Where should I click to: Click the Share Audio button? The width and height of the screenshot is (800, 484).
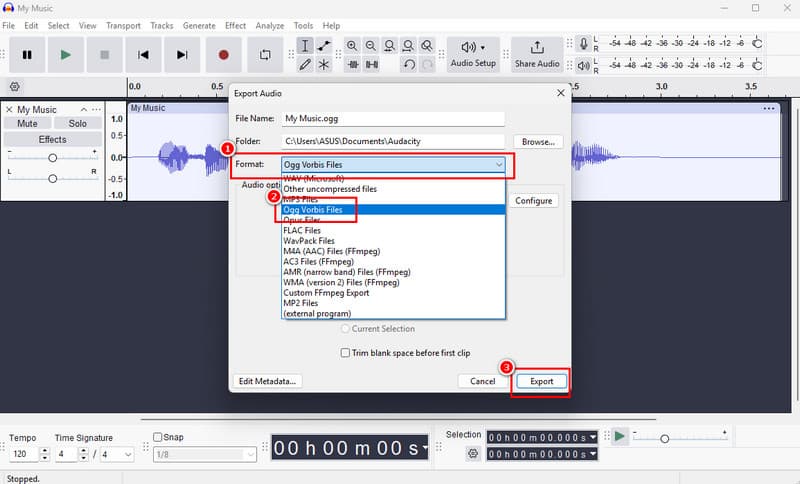coord(537,55)
